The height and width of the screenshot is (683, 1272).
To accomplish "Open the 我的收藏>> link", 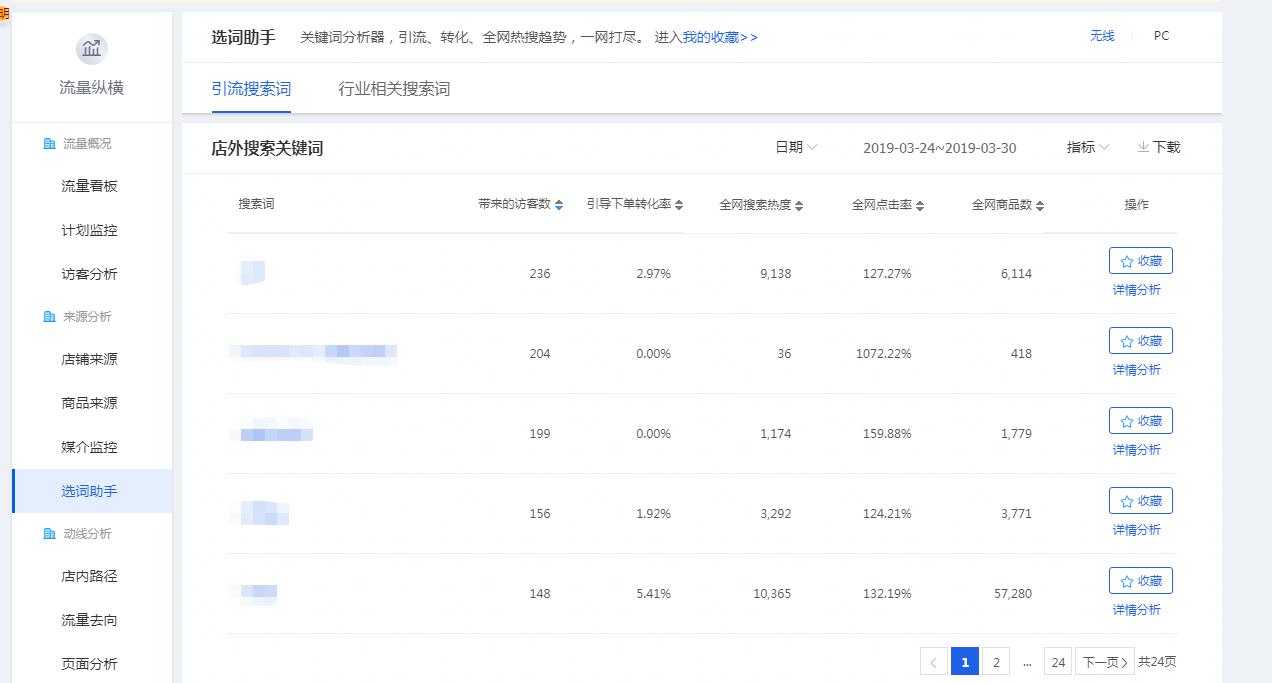I will point(720,37).
